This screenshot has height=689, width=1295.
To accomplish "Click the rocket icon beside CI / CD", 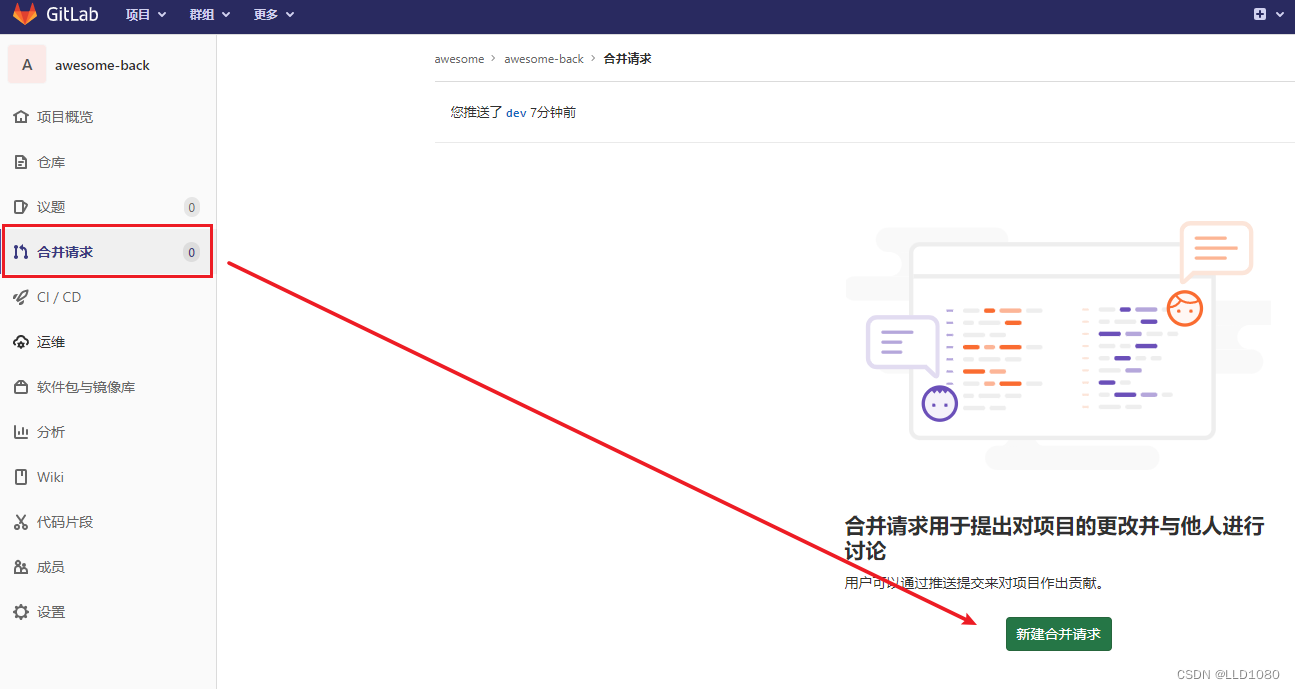I will click(x=21, y=297).
